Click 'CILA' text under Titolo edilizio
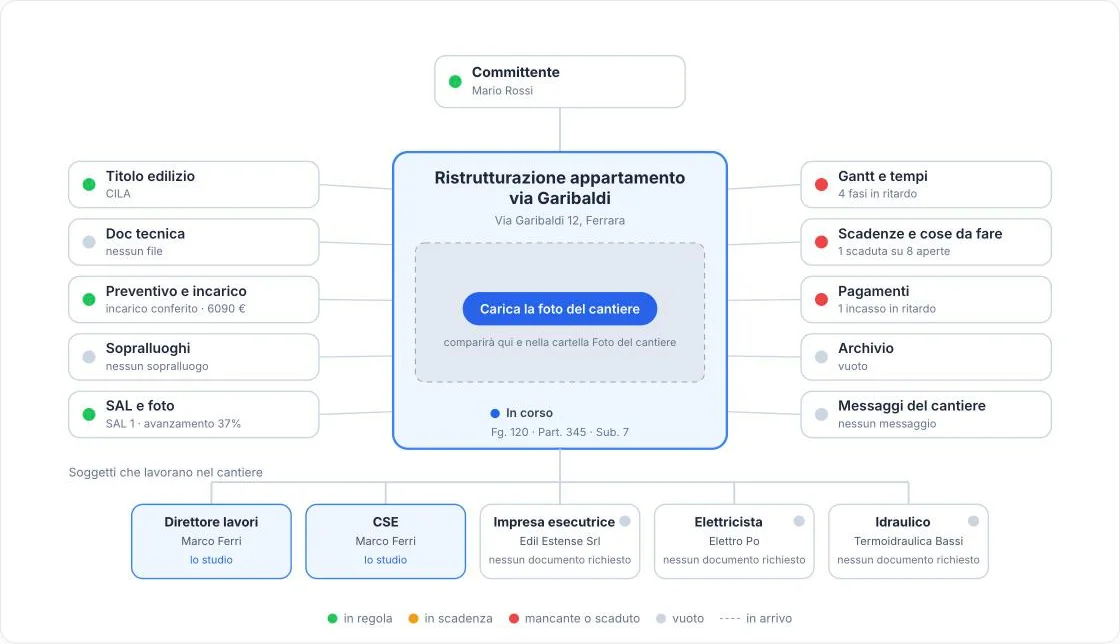This screenshot has height=644, width=1120. [118, 193]
